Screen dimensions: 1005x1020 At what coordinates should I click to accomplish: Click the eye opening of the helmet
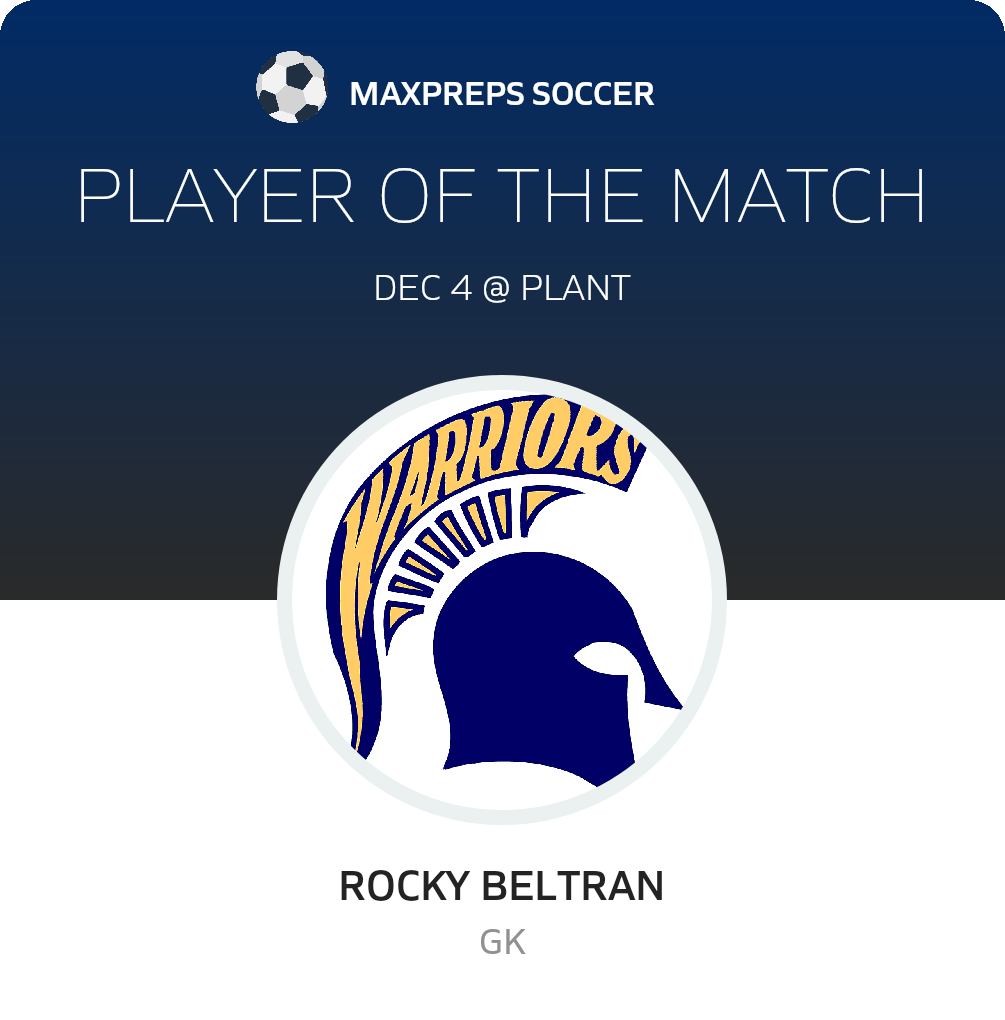coord(603,658)
